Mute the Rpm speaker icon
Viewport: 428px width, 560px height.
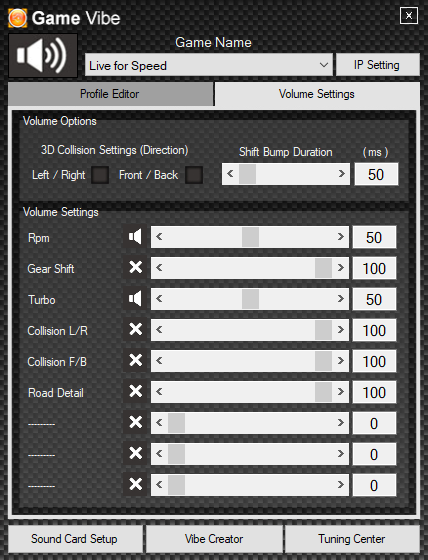[x=135, y=237]
